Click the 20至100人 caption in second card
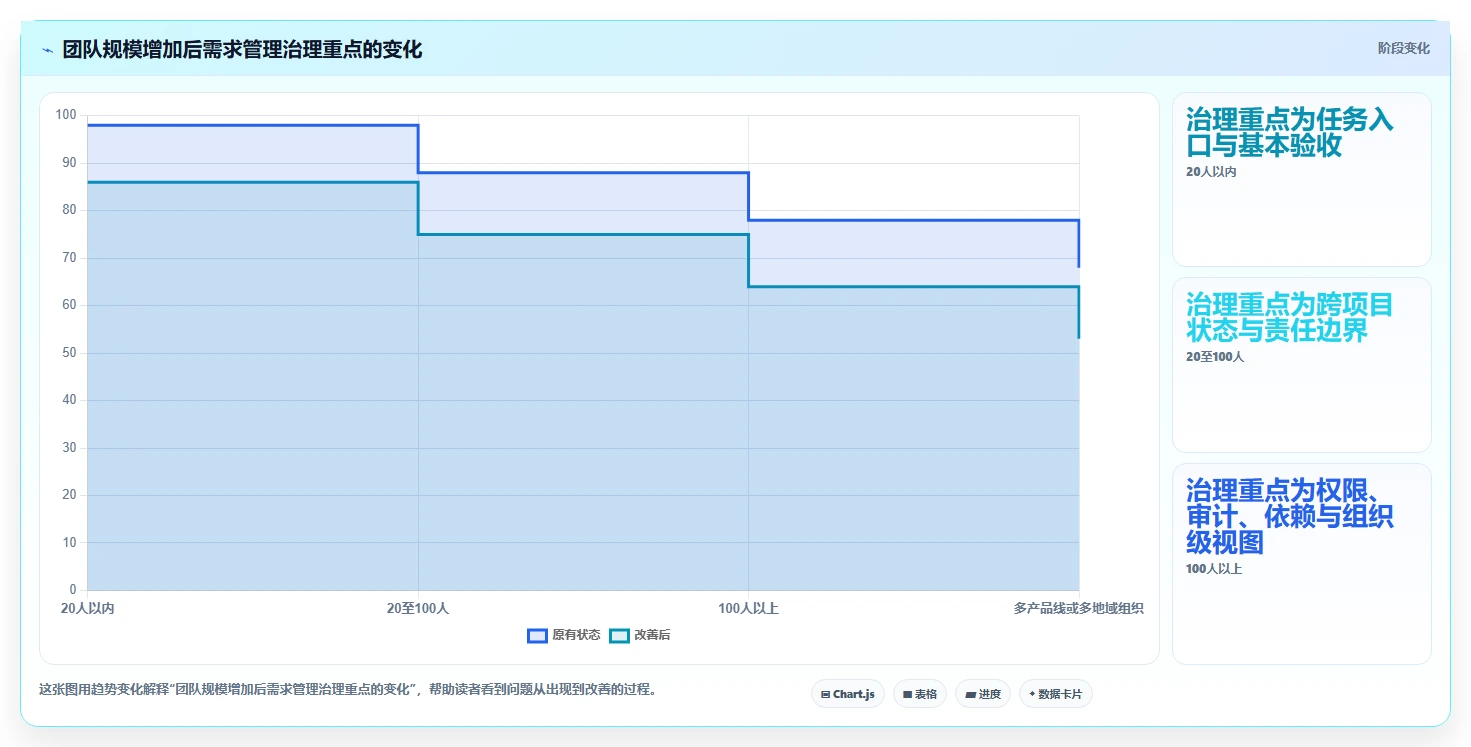The height and width of the screenshot is (747, 1471). (x=1215, y=357)
